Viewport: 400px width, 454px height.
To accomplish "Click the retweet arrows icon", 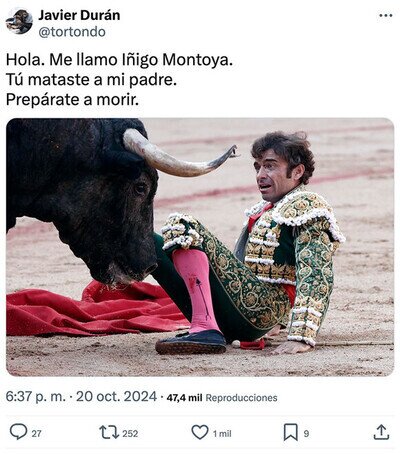I will (109, 432).
